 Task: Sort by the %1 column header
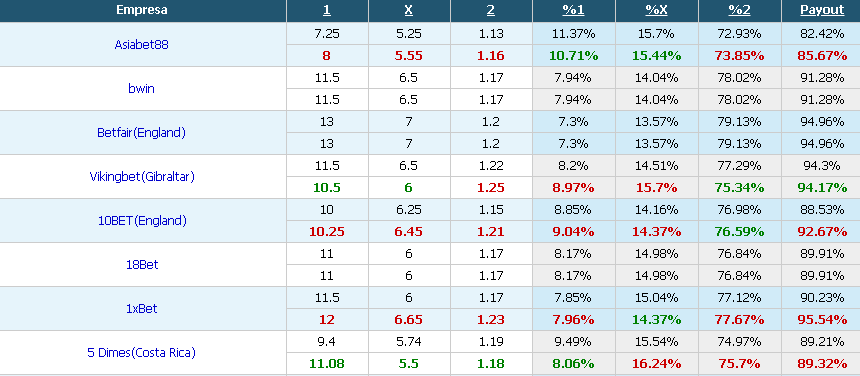click(x=573, y=10)
